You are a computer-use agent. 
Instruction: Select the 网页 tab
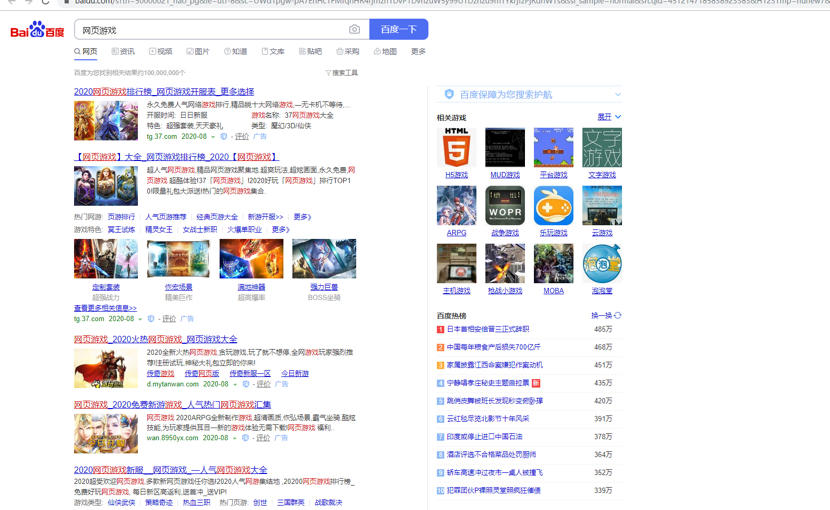coord(86,51)
